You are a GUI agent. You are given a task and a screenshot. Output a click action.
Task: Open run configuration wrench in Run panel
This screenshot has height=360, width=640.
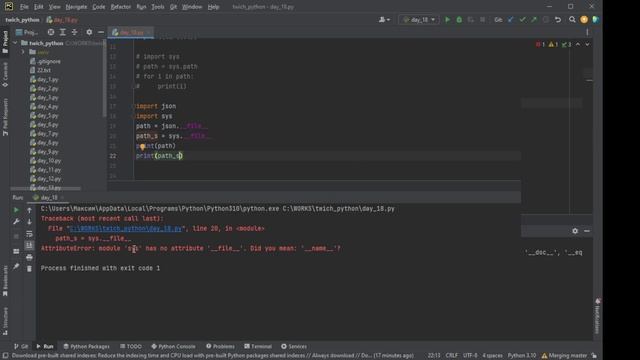(16, 222)
